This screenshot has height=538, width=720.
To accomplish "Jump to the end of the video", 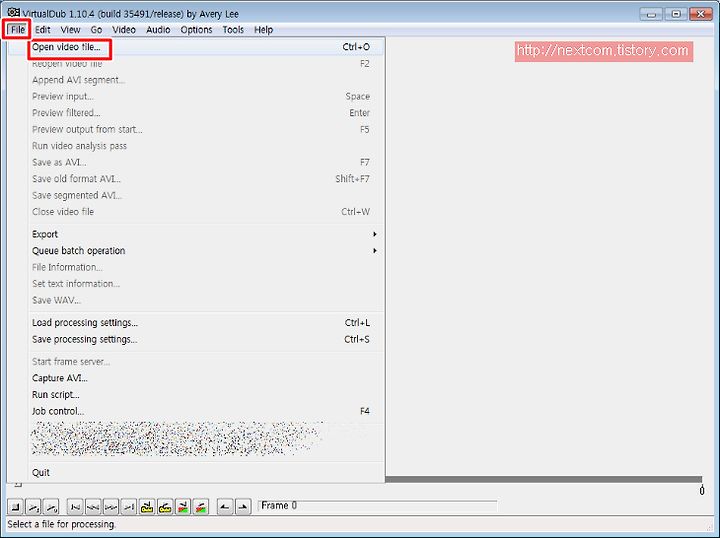I will pyautogui.click(x=129, y=507).
